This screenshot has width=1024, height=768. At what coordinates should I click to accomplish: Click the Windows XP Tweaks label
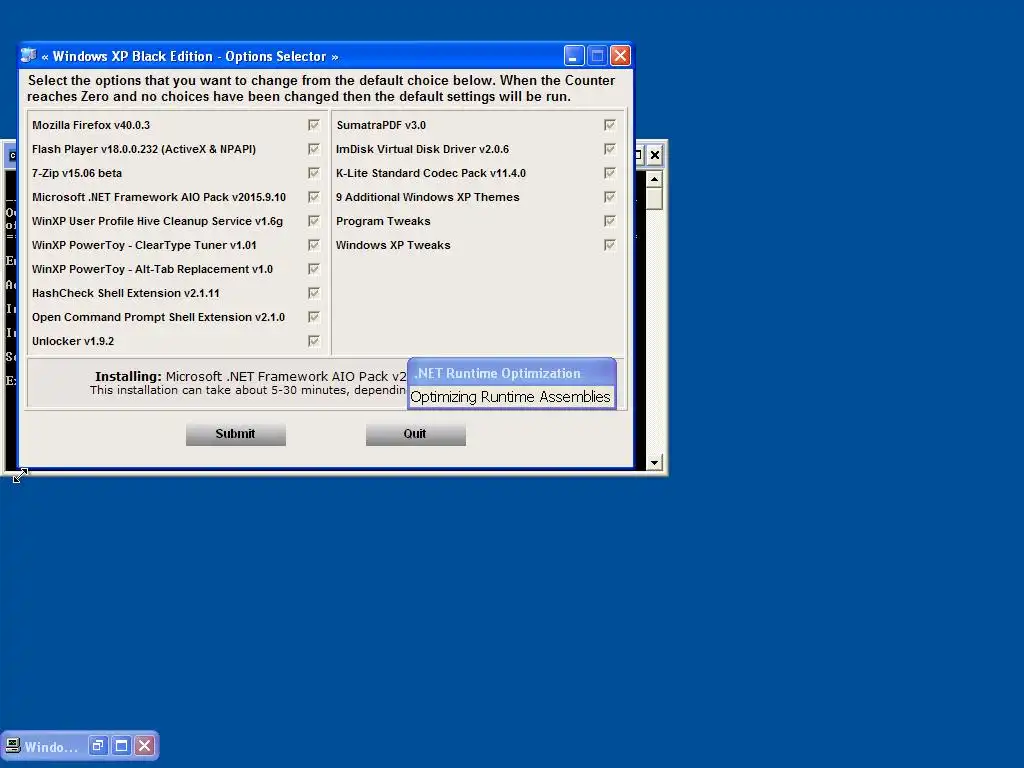tap(393, 245)
